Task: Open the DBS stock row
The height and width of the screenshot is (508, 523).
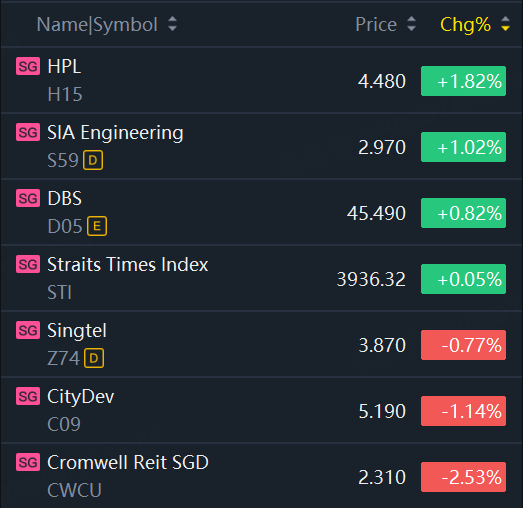Action: [x=262, y=212]
